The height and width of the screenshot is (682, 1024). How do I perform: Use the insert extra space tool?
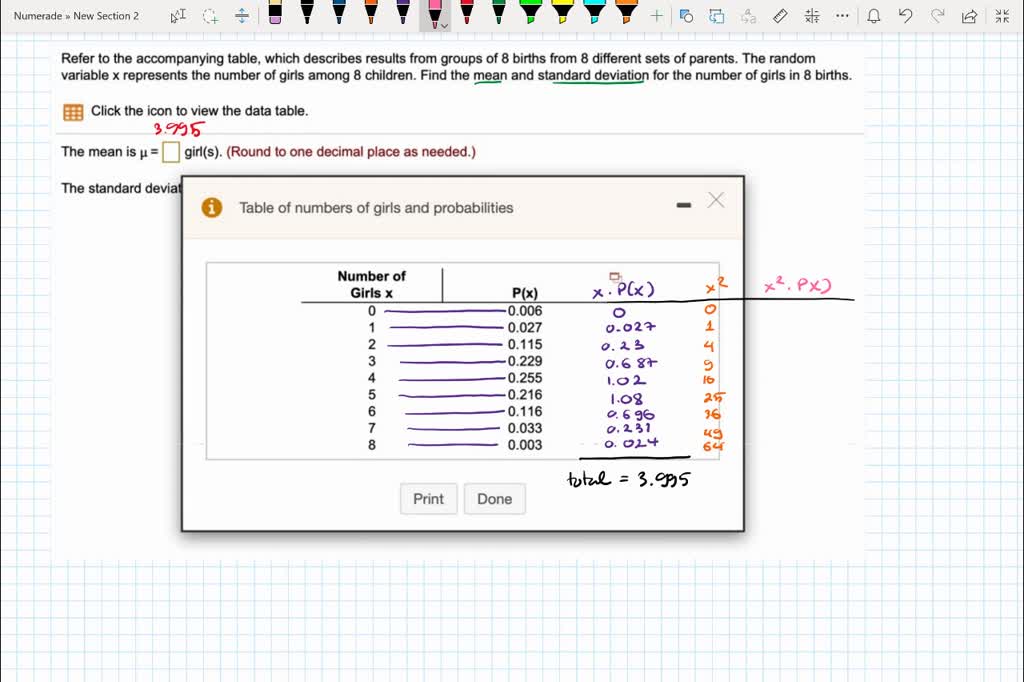(x=241, y=16)
